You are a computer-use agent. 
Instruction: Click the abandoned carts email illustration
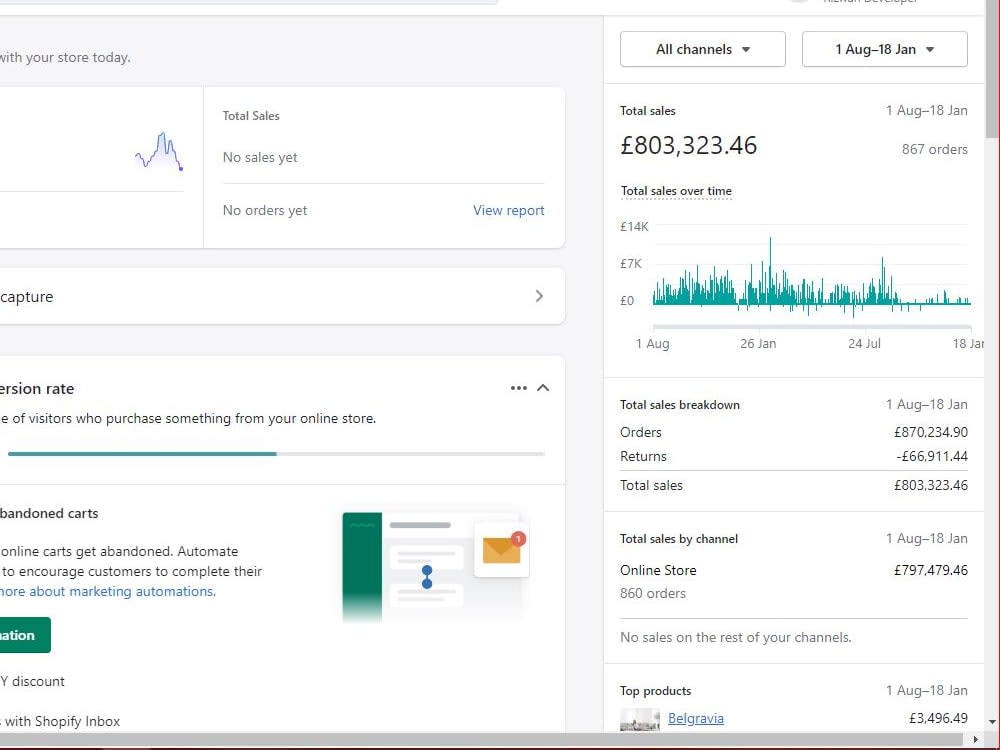[436, 566]
